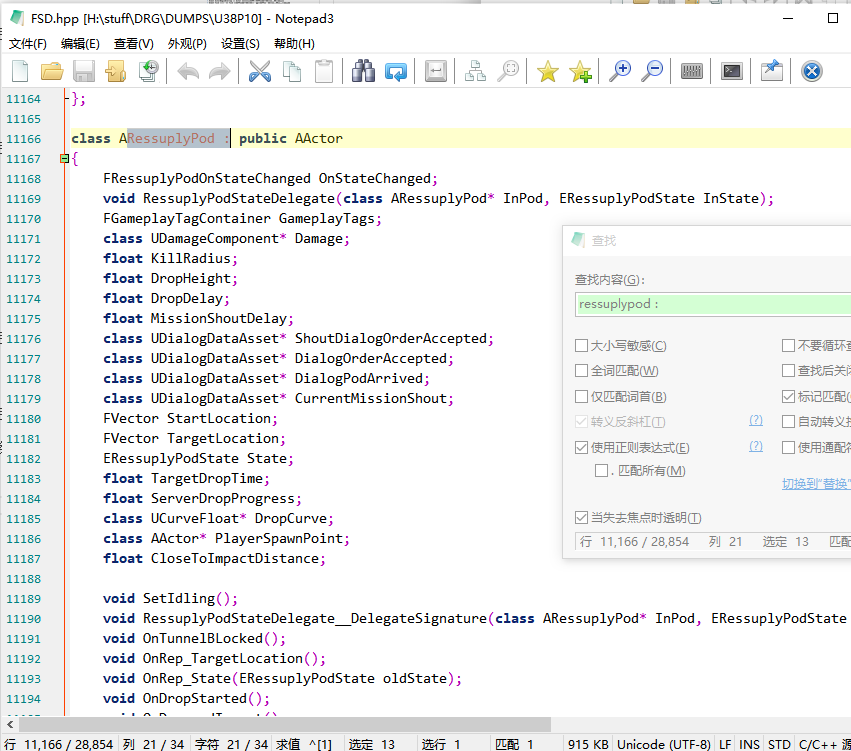Image resolution: width=851 pixels, height=751 pixels.
Task: Uncheck 使用正则表达式(E) checkbox
Action: [581, 448]
